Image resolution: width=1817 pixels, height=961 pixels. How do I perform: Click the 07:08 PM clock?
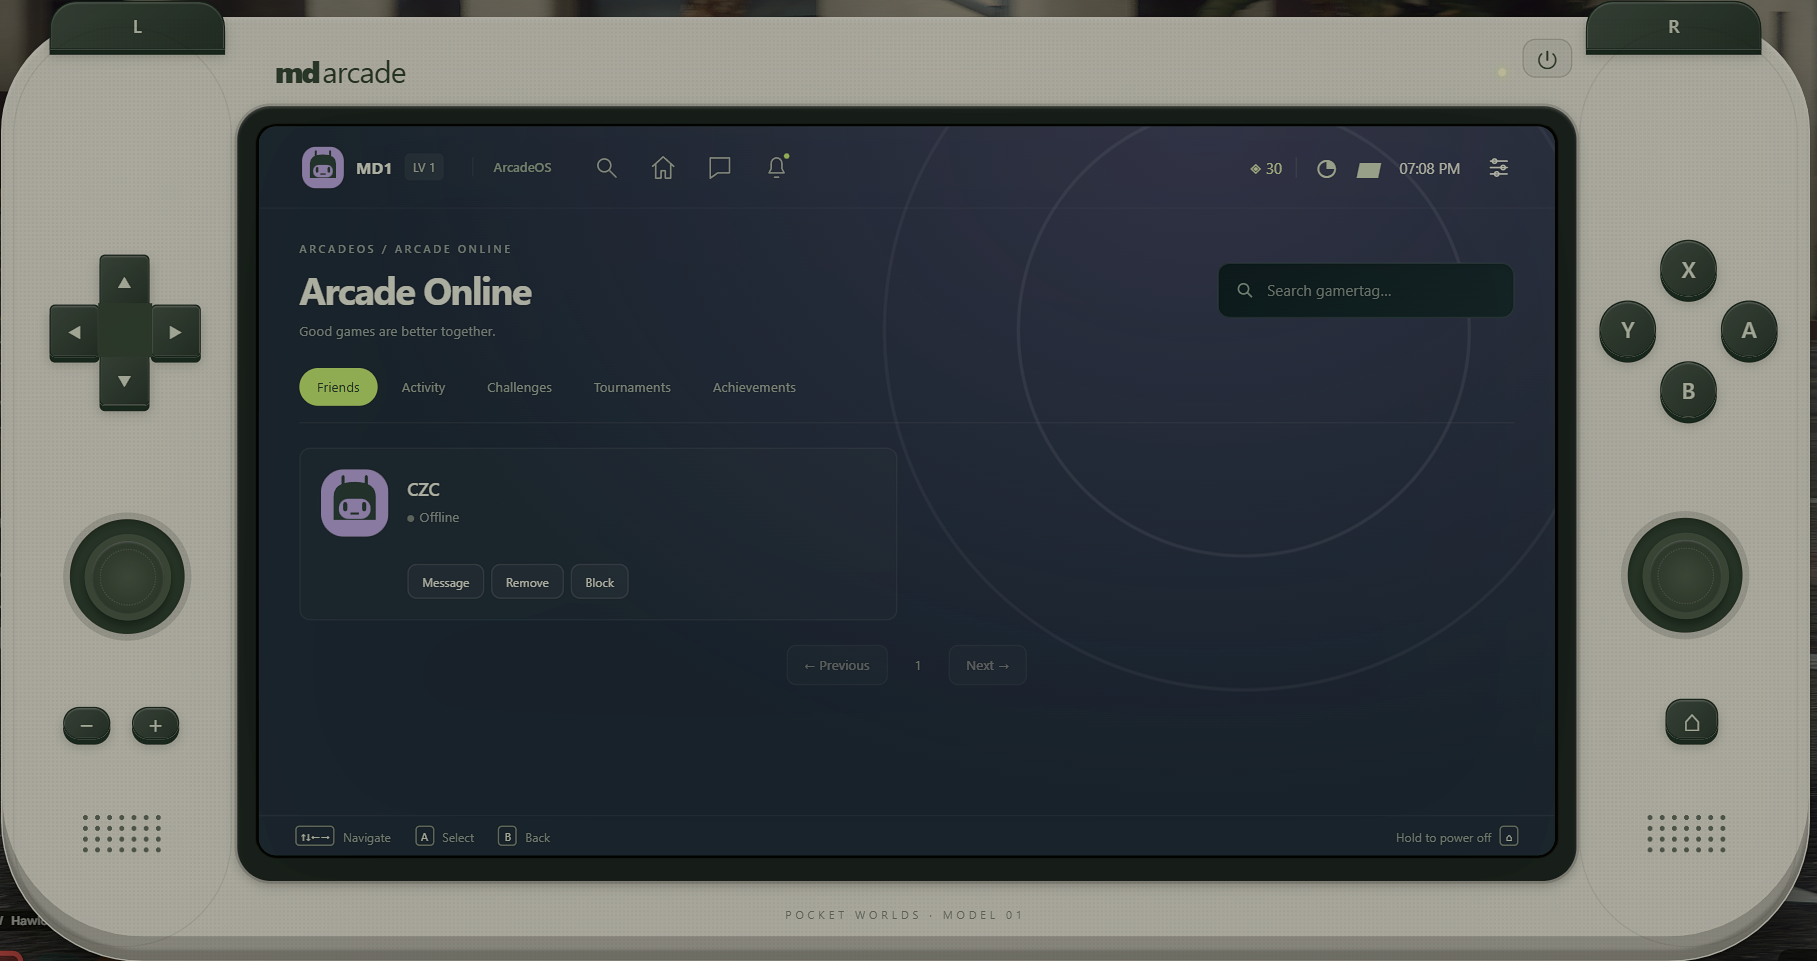pyautogui.click(x=1429, y=169)
